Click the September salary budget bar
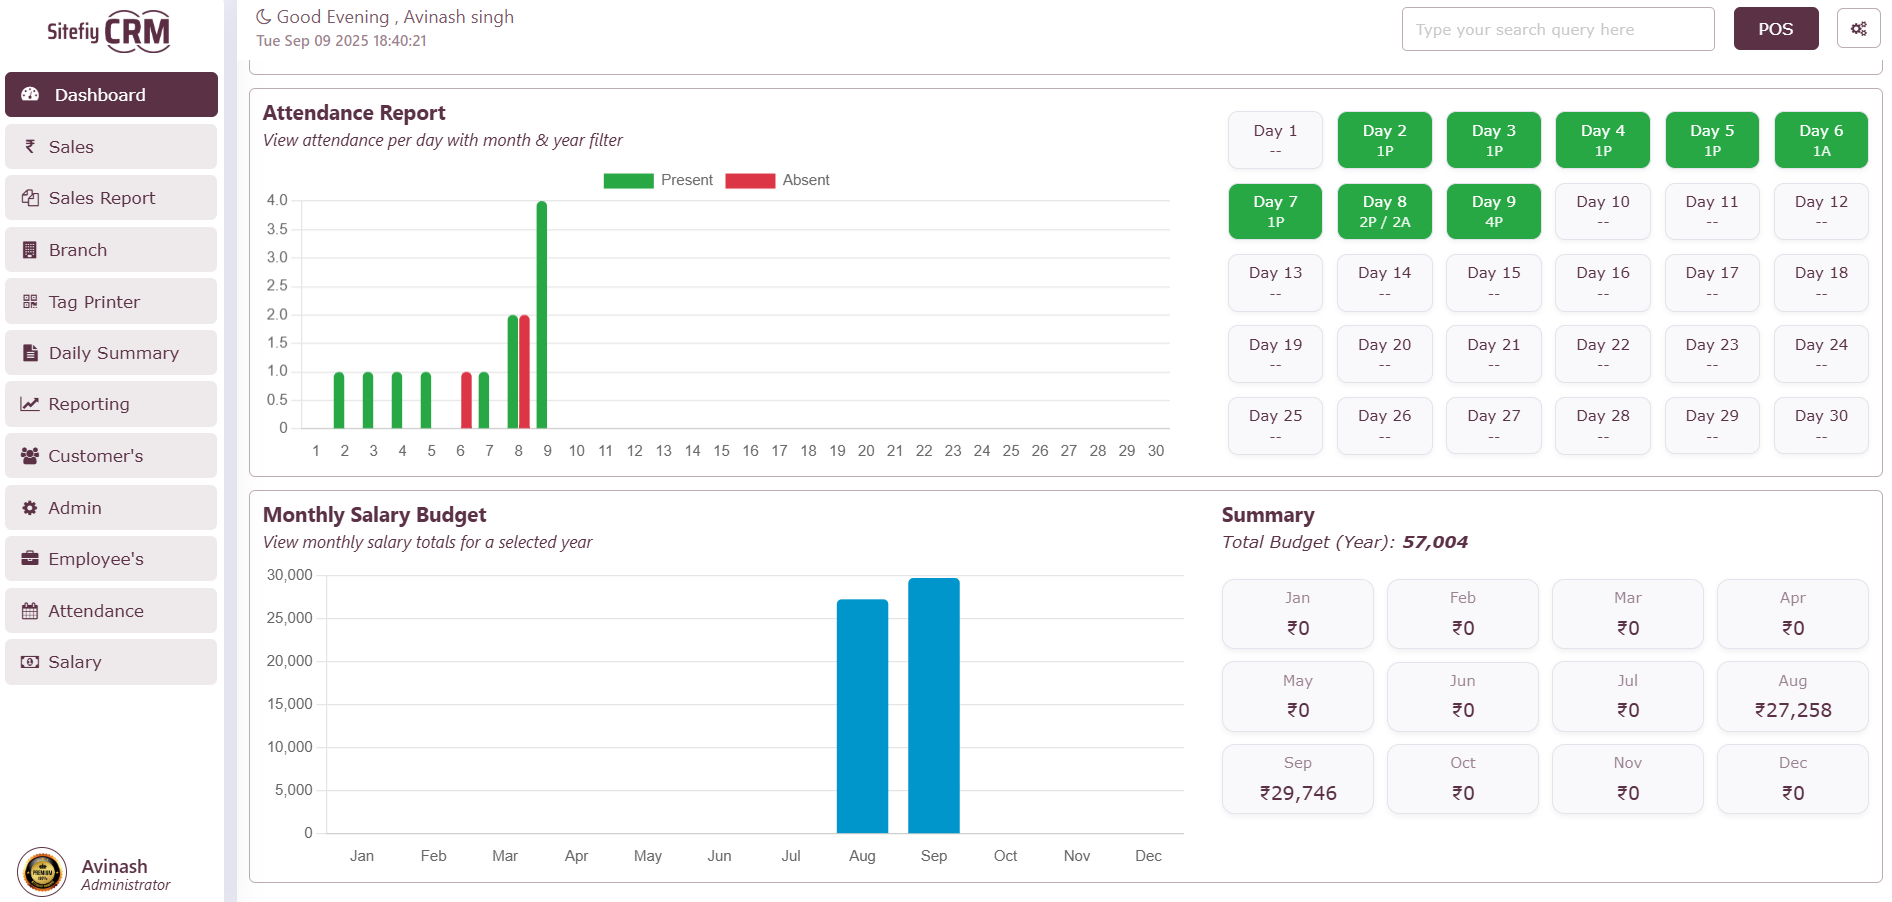Viewport: 1892px width, 902px height. 933,705
